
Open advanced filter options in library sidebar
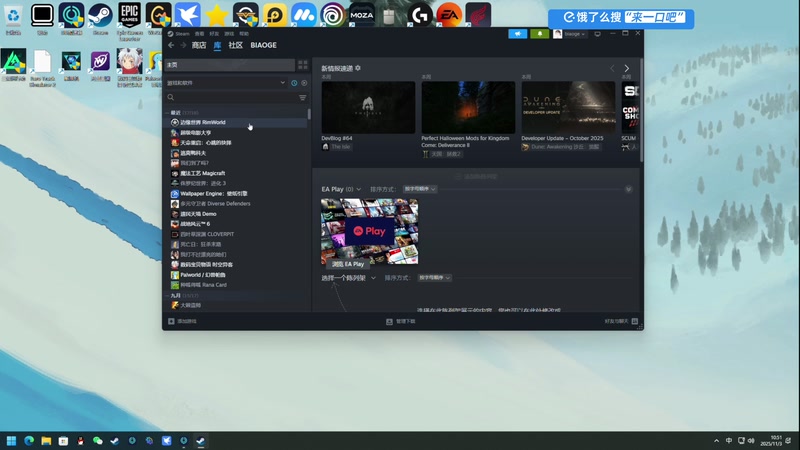tap(303, 97)
